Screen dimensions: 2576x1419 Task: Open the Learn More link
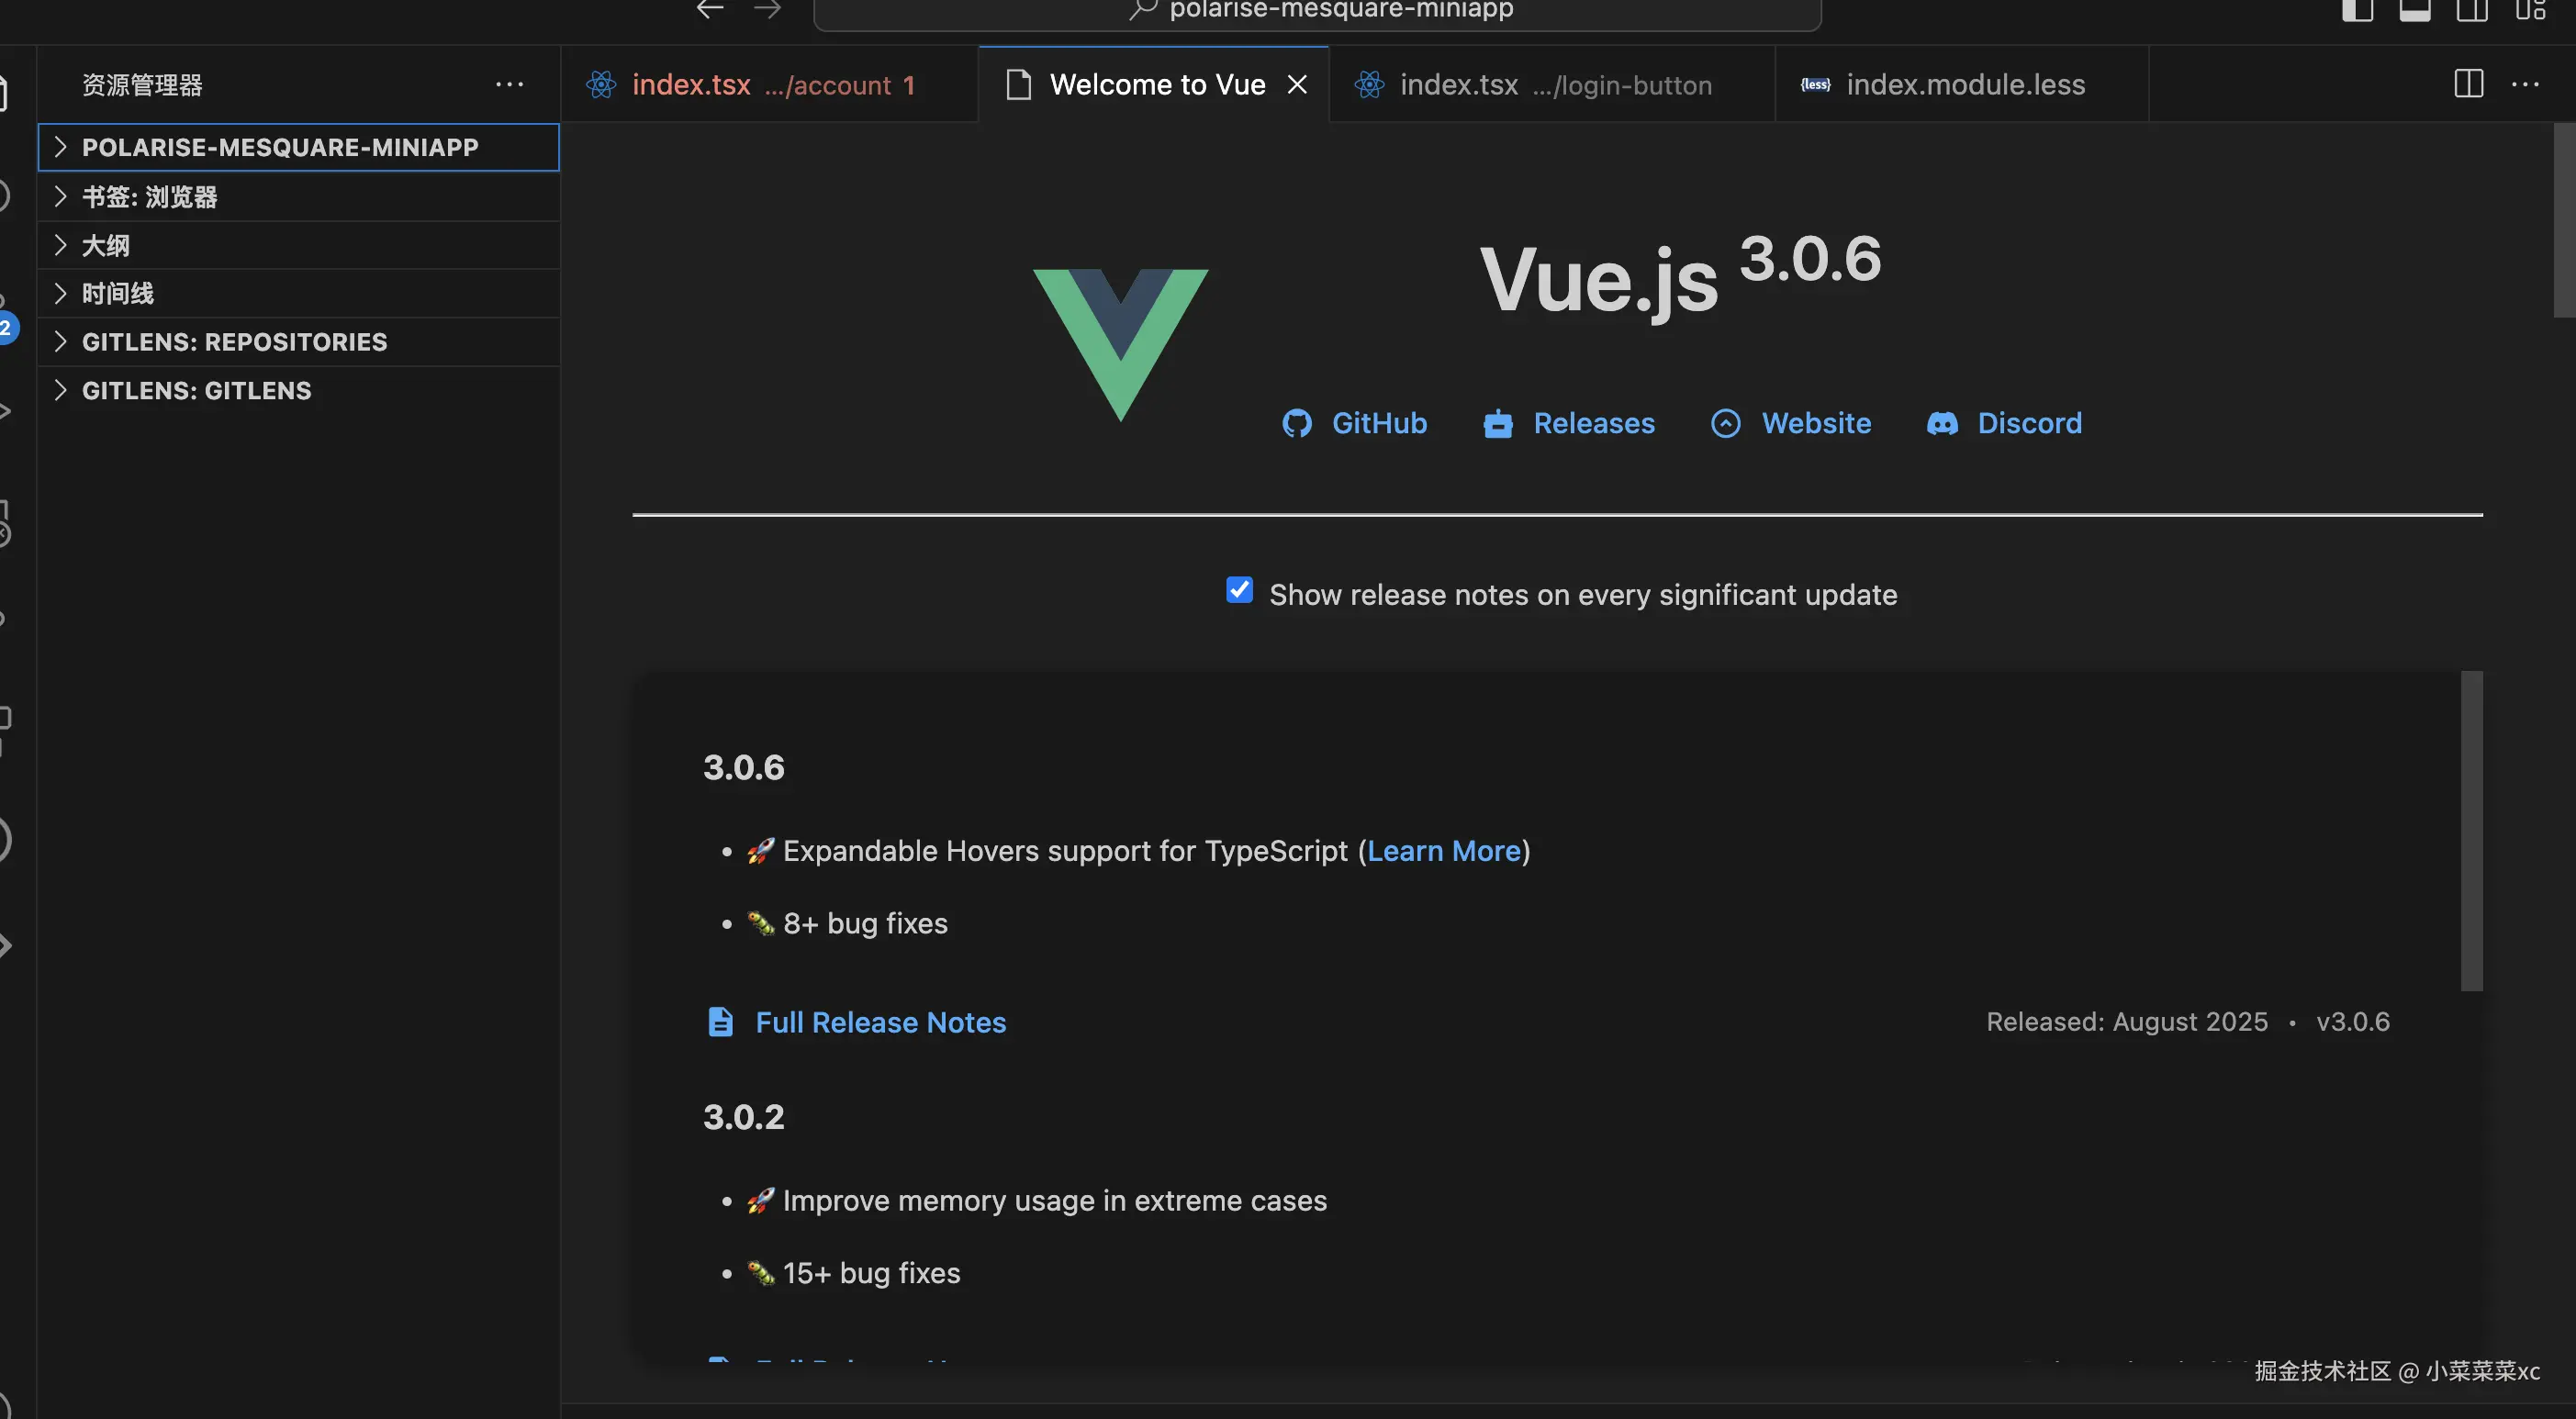click(1443, 851)
